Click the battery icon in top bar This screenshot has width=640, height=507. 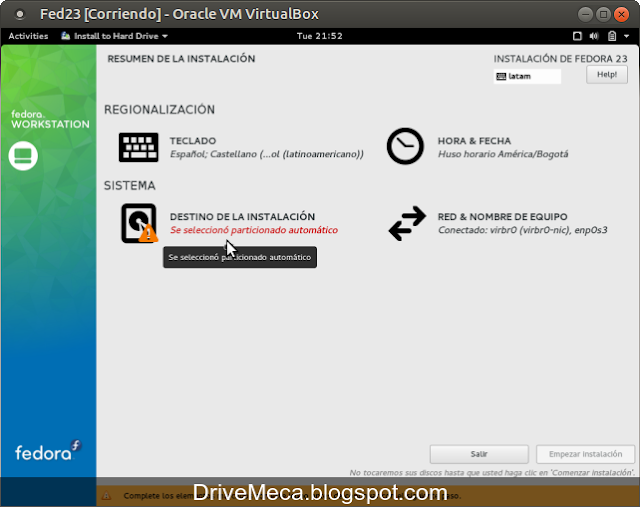click(612, 36)
